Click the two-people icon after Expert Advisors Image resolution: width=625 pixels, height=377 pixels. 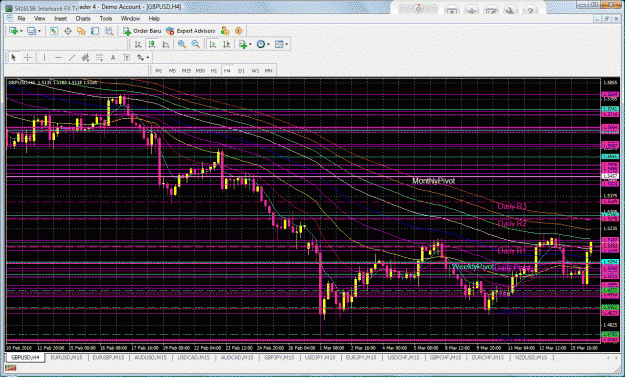[x=225, y=31]
